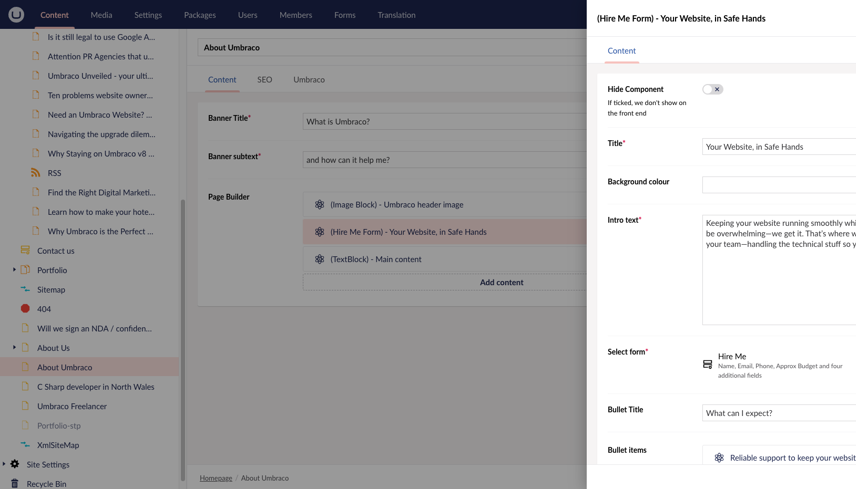Open the Translation section

click(396, 15)
